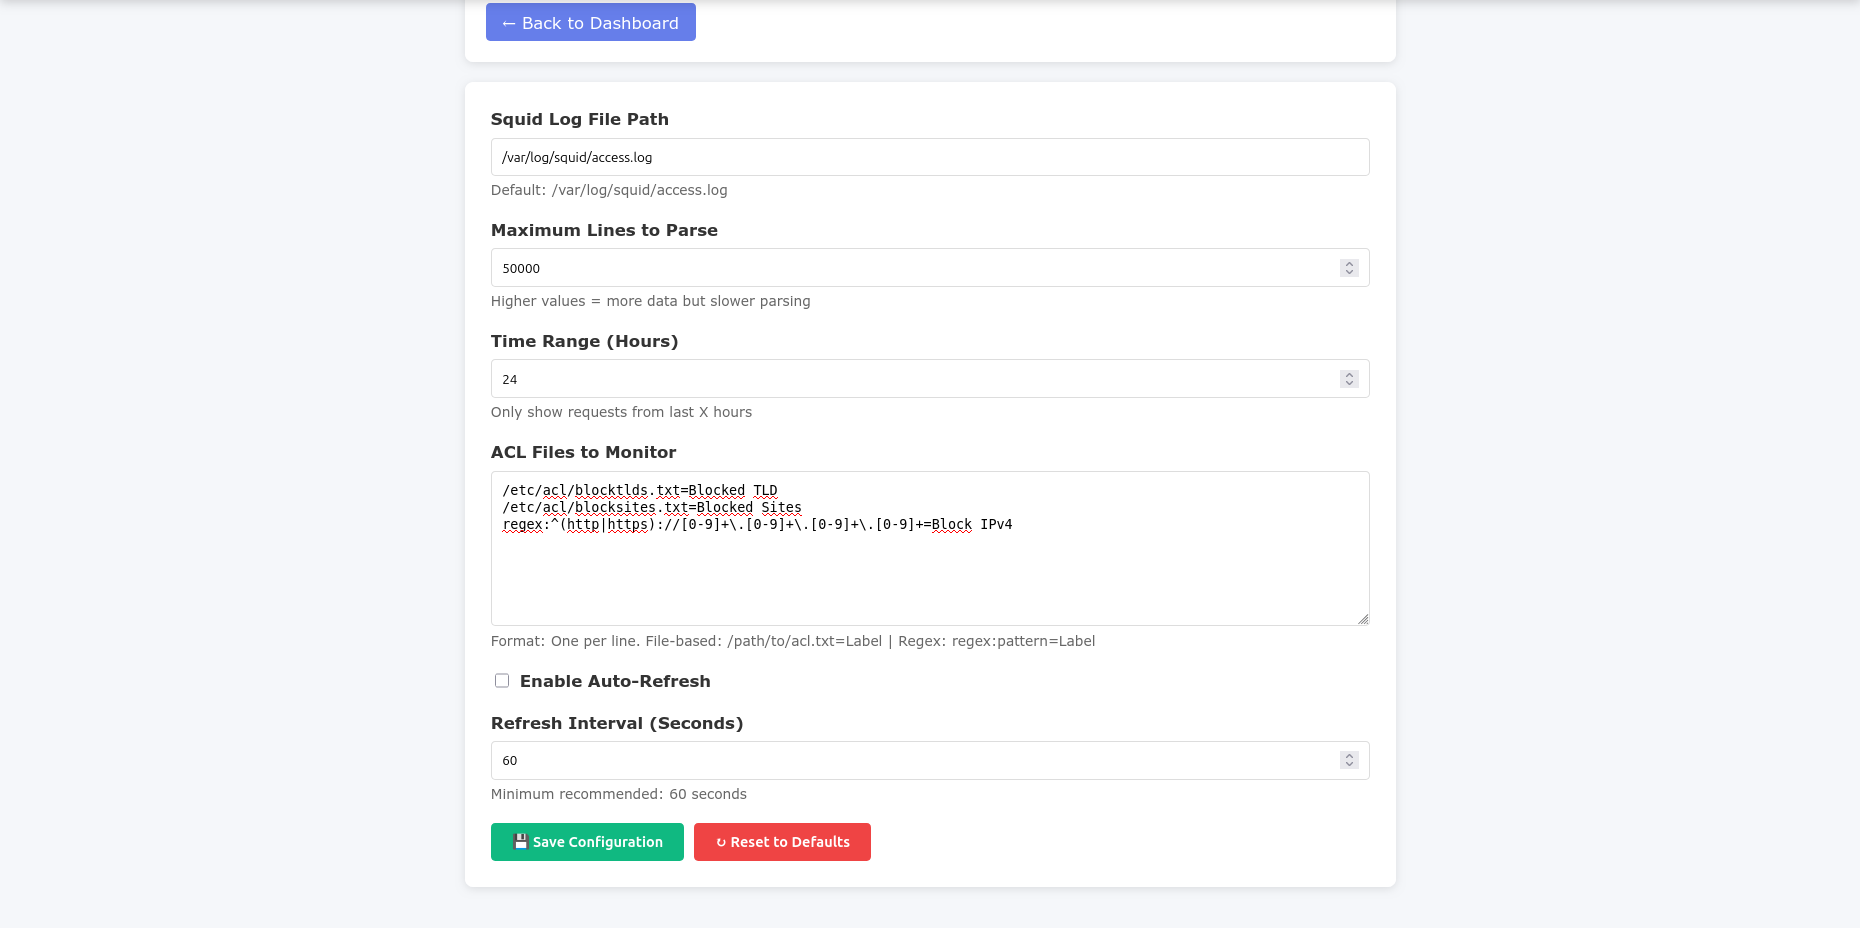Viewport: 1861px width, 928px height.
Task: Click the 'Time Range (Hours)' label
Action: (584, 341)
